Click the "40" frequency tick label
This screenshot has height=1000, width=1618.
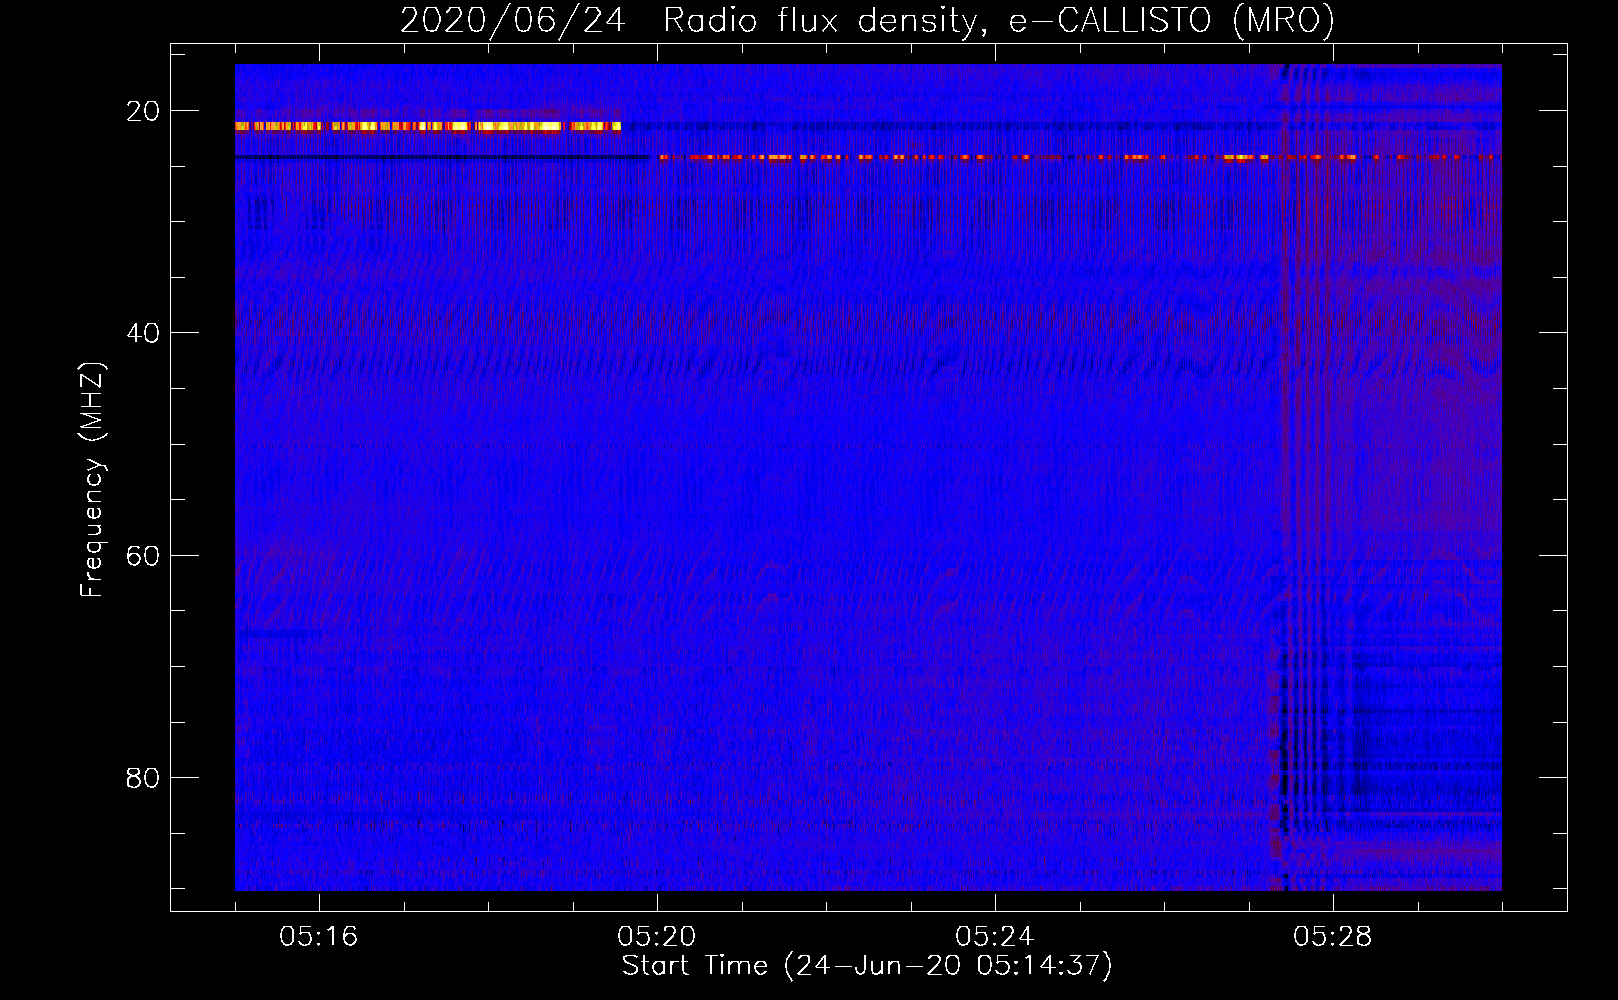143,333
